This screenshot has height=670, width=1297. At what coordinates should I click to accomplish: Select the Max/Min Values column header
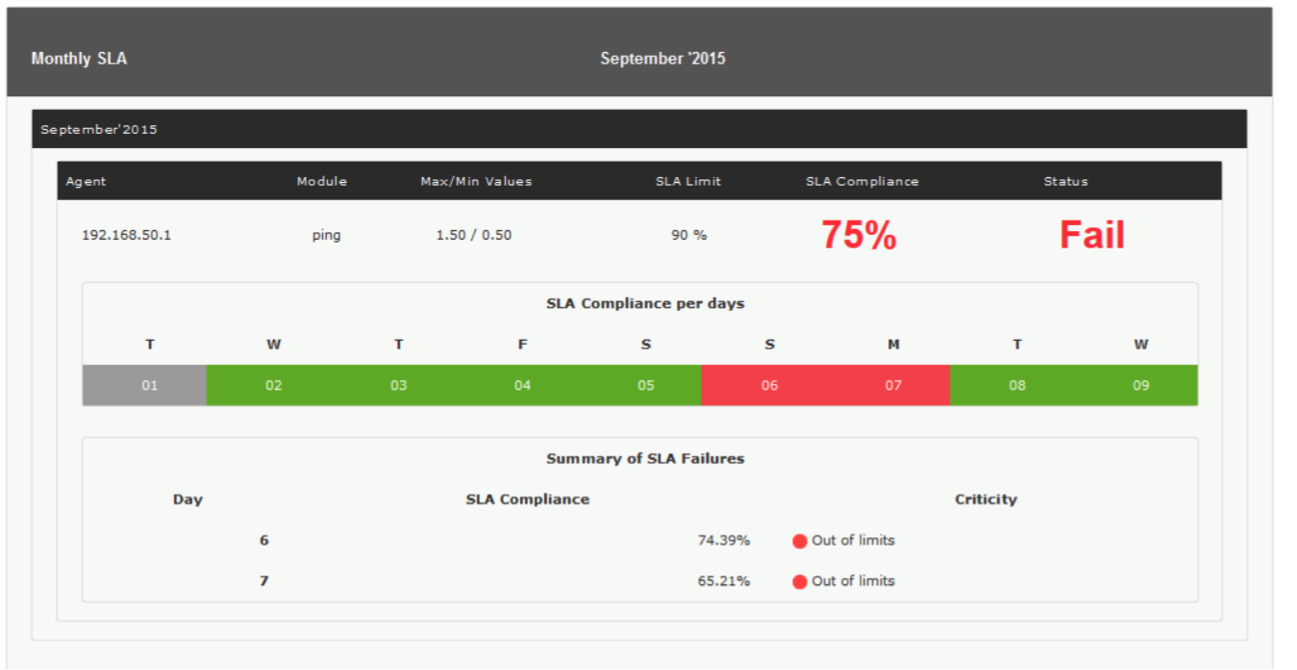[476, 182]
